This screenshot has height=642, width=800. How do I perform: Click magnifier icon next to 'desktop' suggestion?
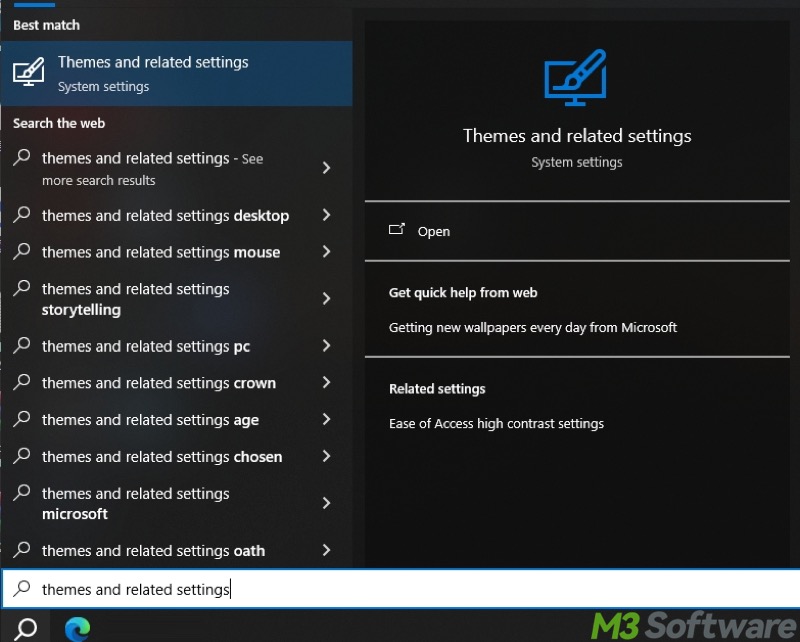(x=22, y=214)
